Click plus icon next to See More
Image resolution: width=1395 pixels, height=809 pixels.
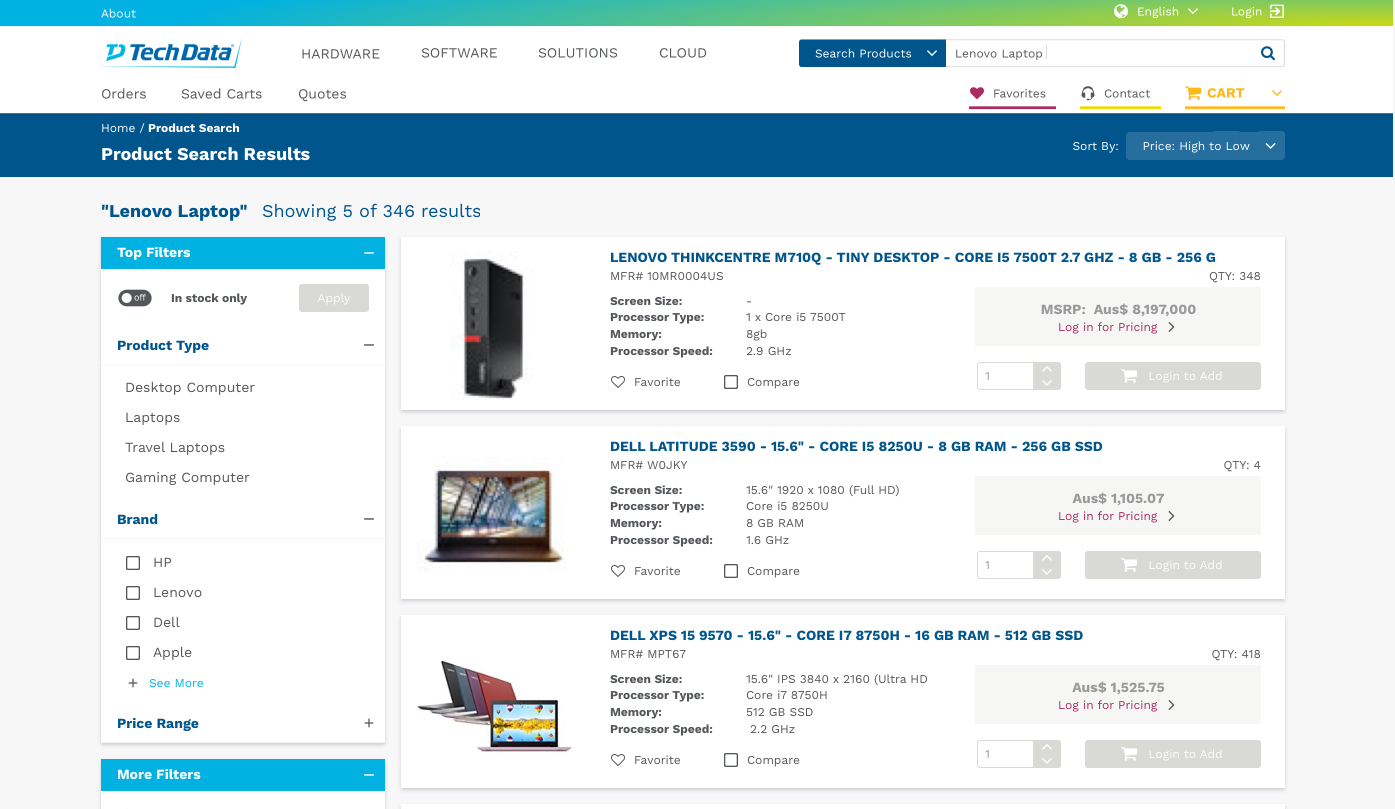click(x=133, y=683)
